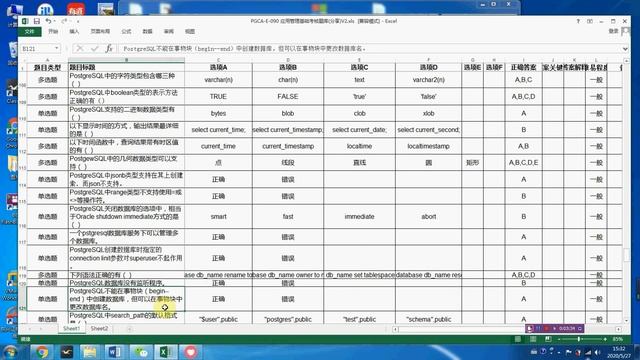The width and height of the screenshot is (640, 360).
Task: Click the Sign in link
Action: 613,31
